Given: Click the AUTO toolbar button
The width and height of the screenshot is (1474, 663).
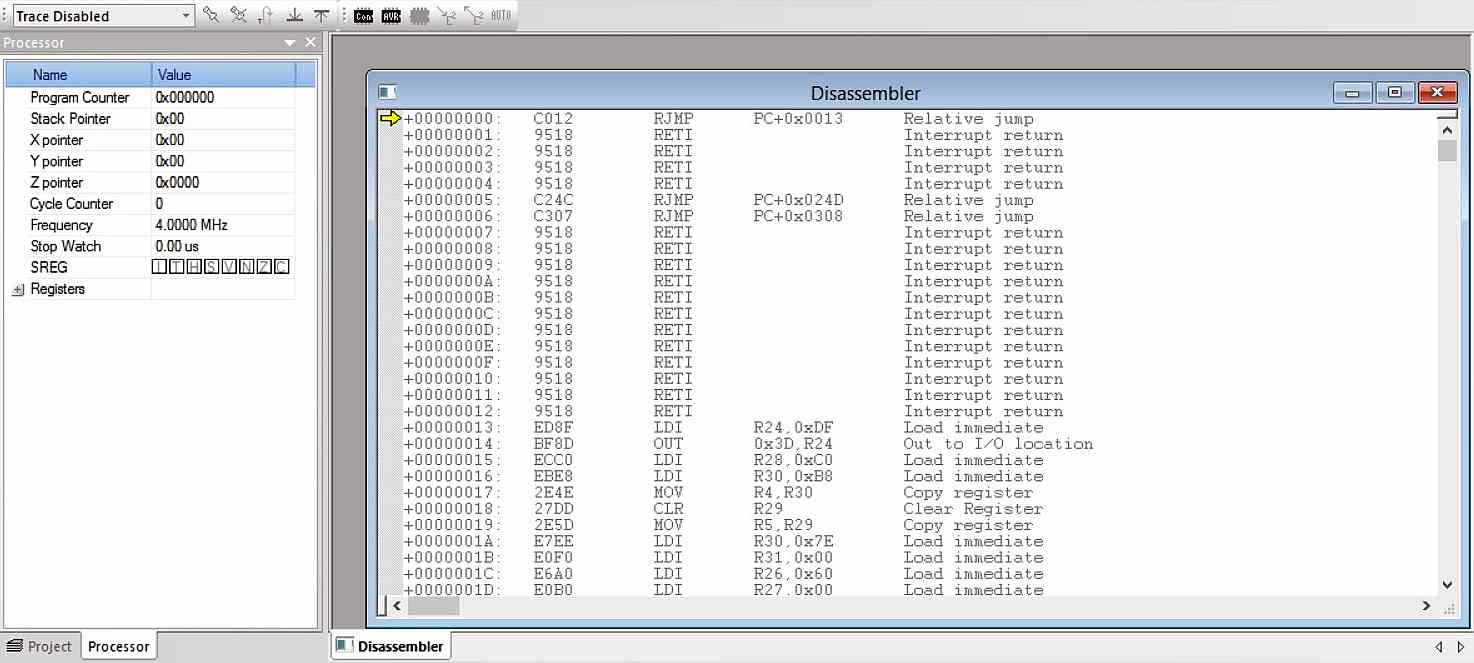Looking at the screenshot, I should click(x=501, y=15).
